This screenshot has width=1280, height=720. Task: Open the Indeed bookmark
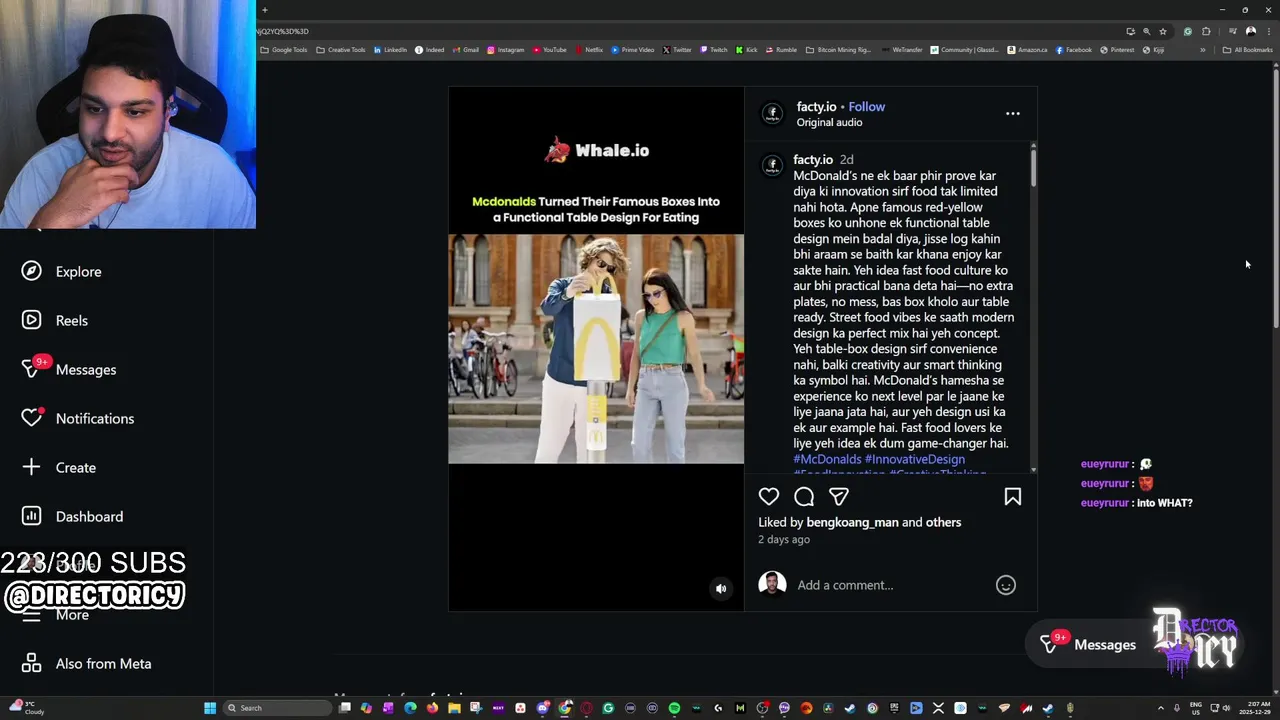tap(430, 50)
